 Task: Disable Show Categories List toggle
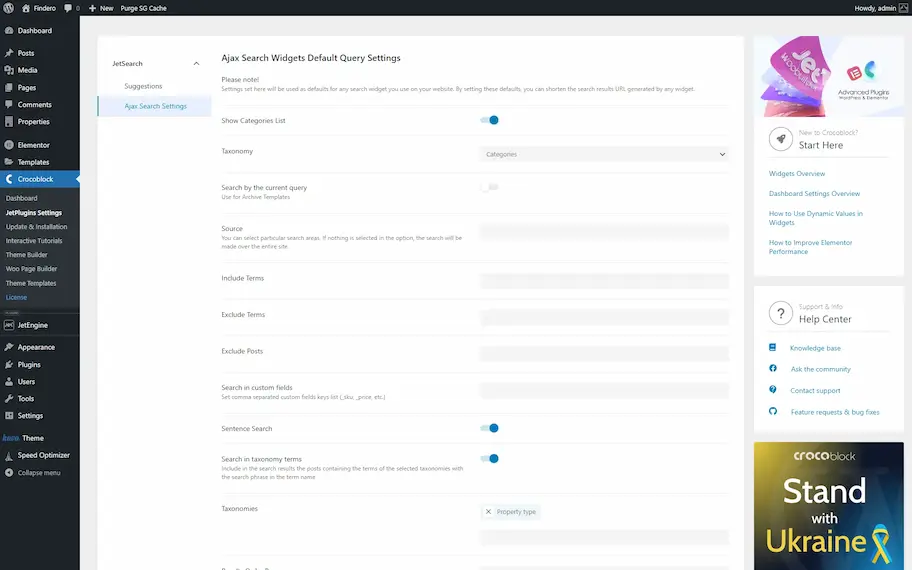pos(489,120)
